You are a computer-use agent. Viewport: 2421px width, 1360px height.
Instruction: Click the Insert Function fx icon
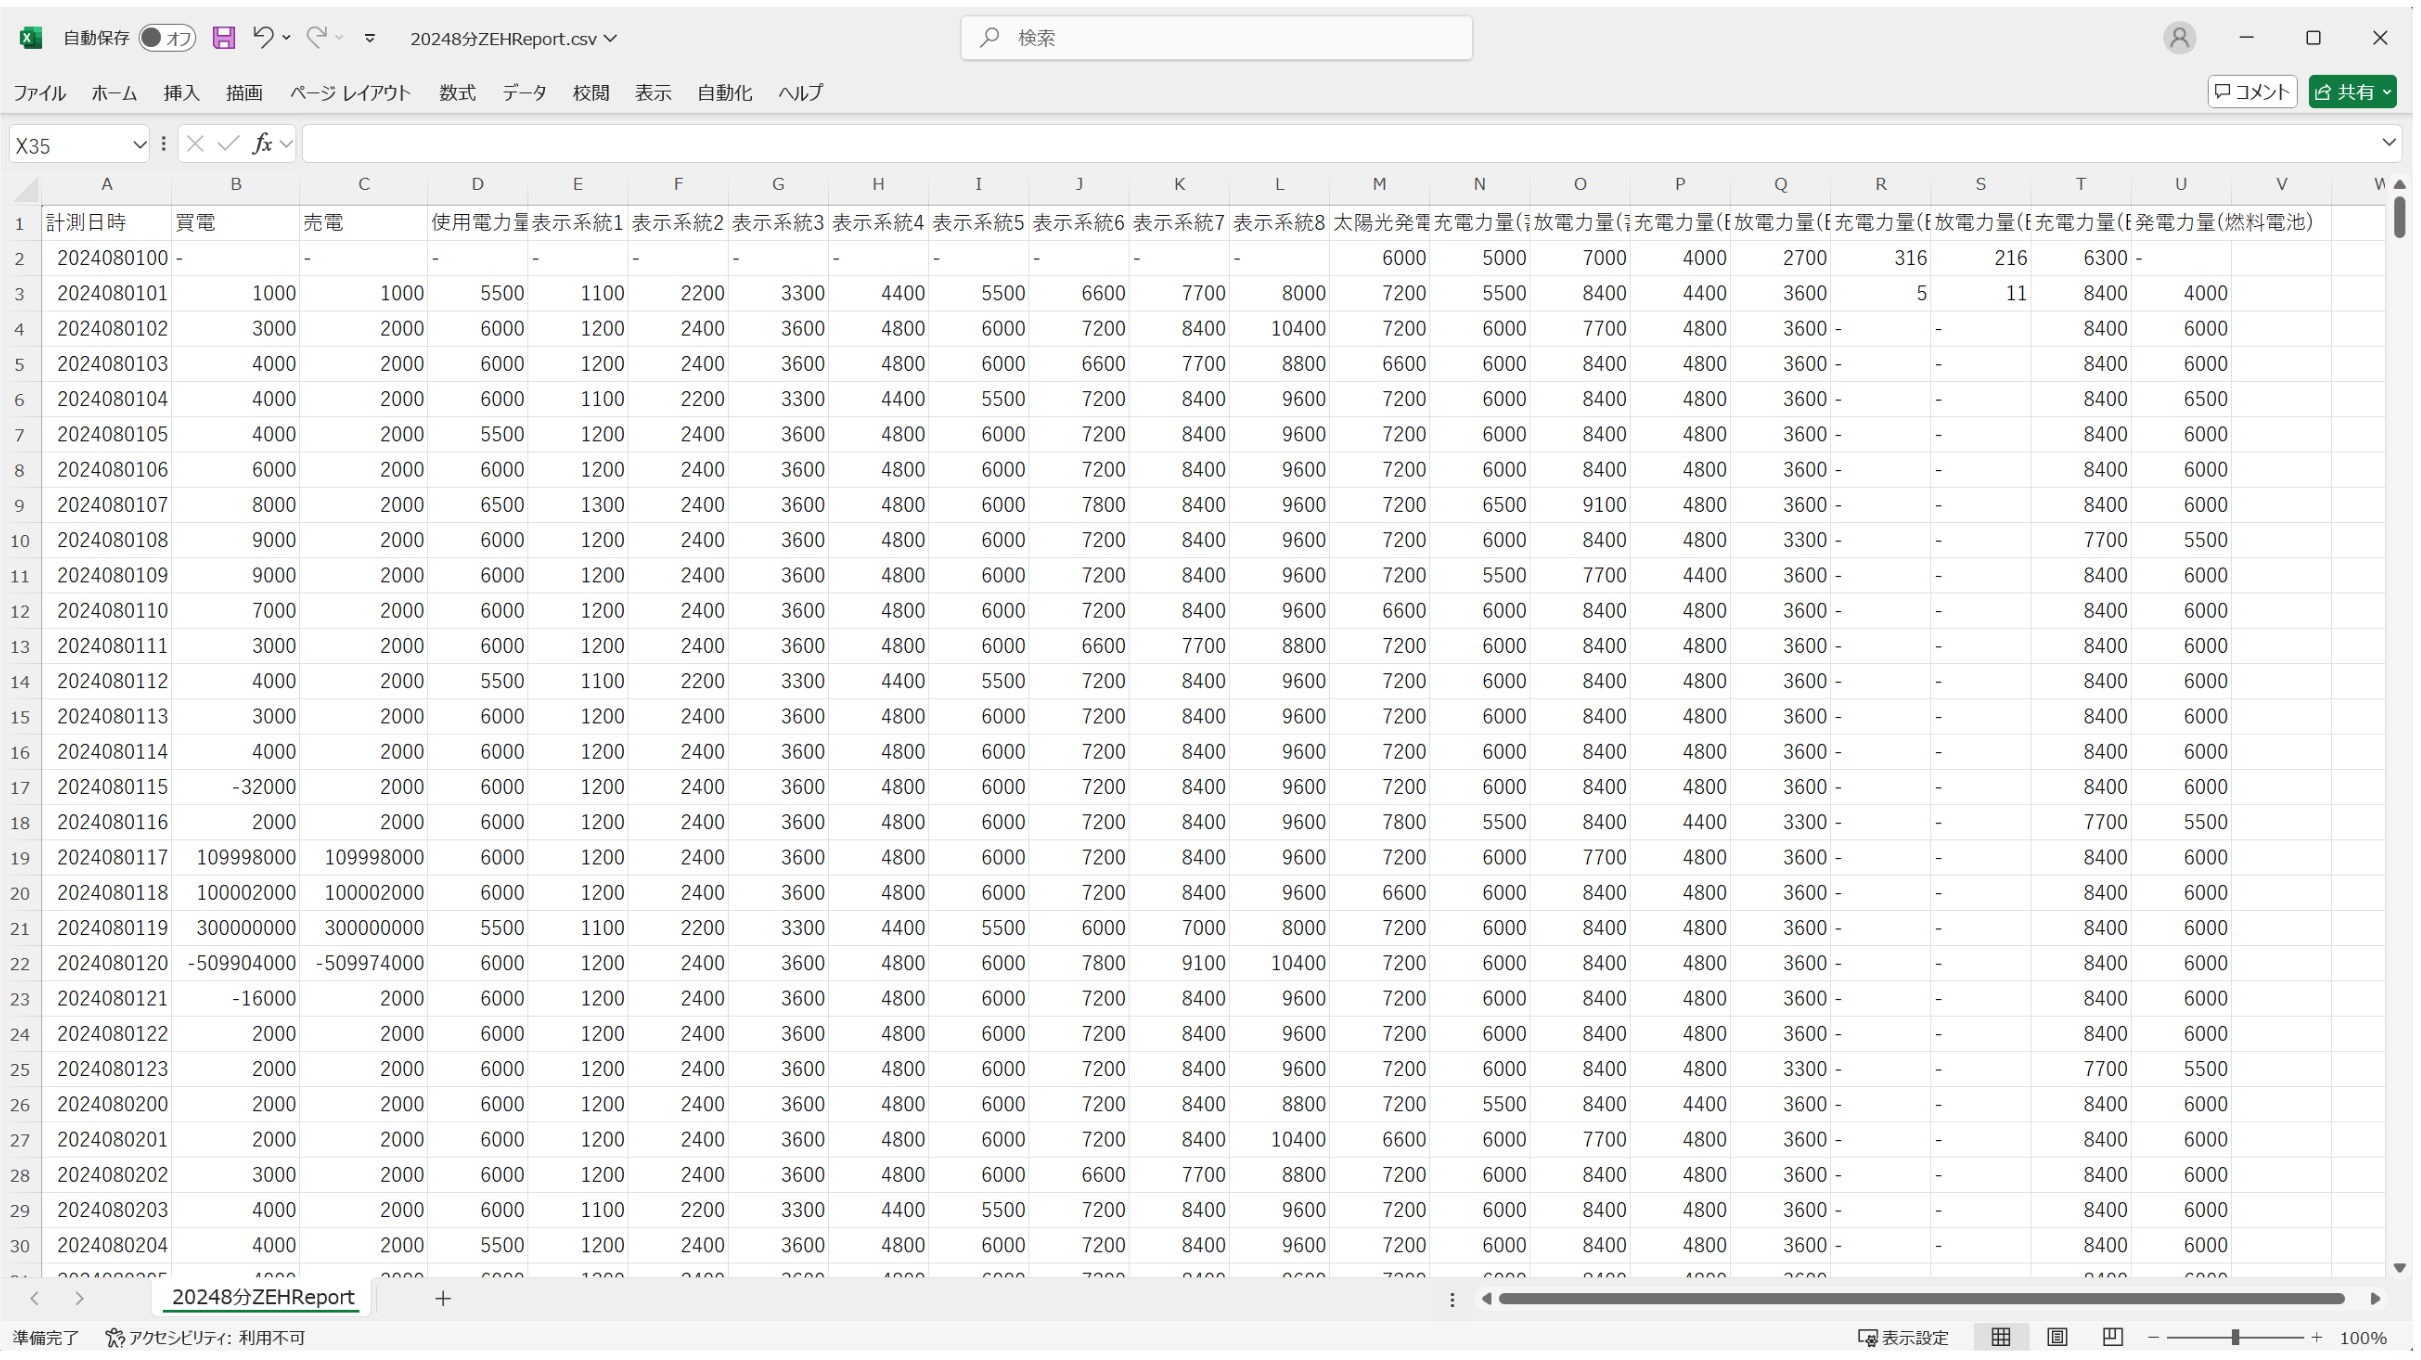pyautogui.click(x=262, y=145)
